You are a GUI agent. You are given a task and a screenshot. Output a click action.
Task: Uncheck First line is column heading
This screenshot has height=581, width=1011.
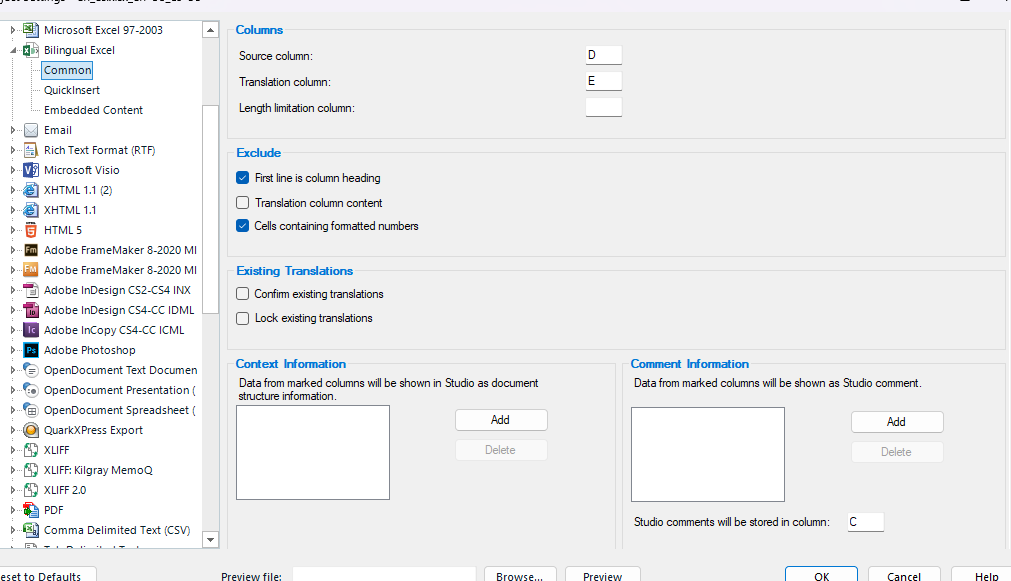(242, 178)
